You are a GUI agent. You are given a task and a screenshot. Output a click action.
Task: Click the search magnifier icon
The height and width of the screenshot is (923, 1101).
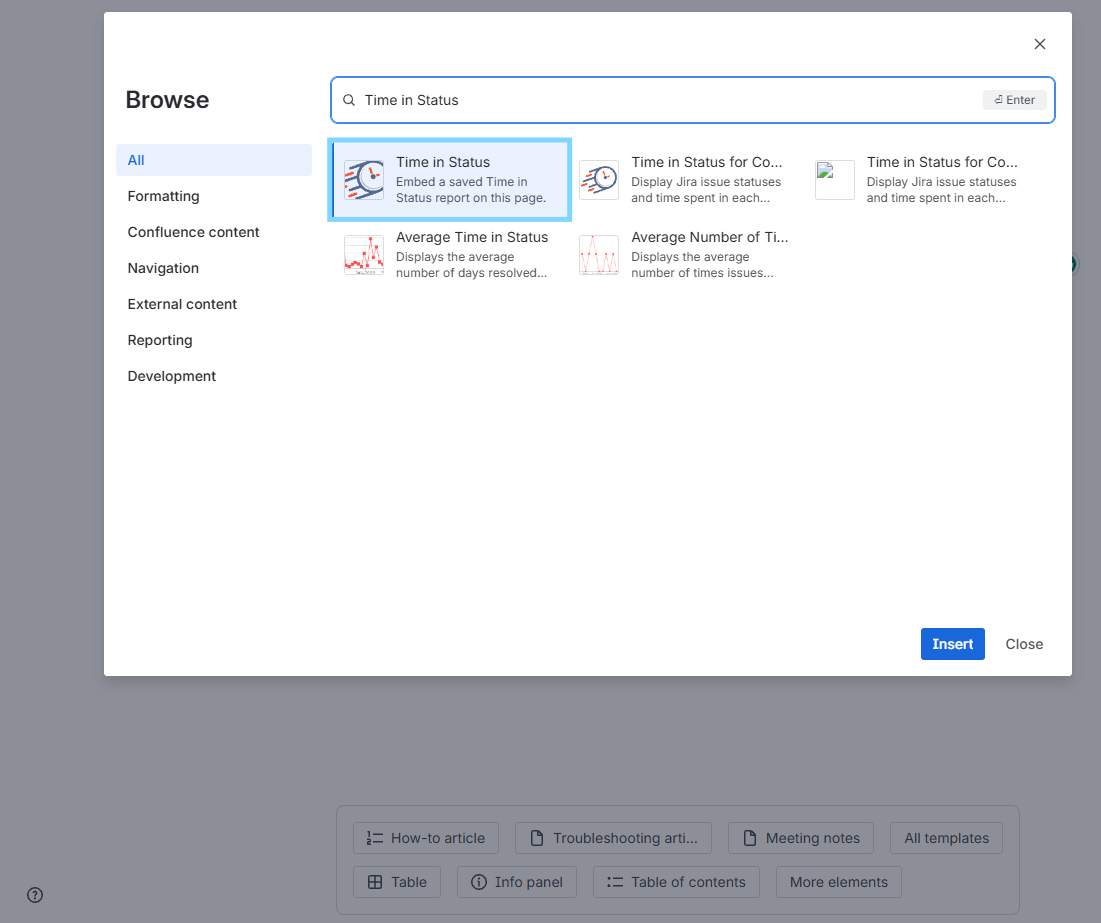pyautogui.click(x=349, y=100)
